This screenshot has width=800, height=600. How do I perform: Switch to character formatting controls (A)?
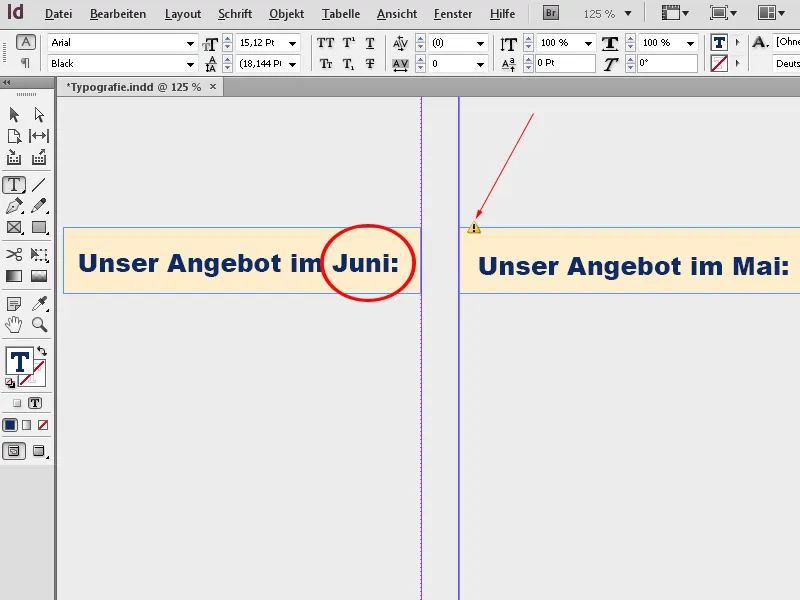(x=26, y=42)
